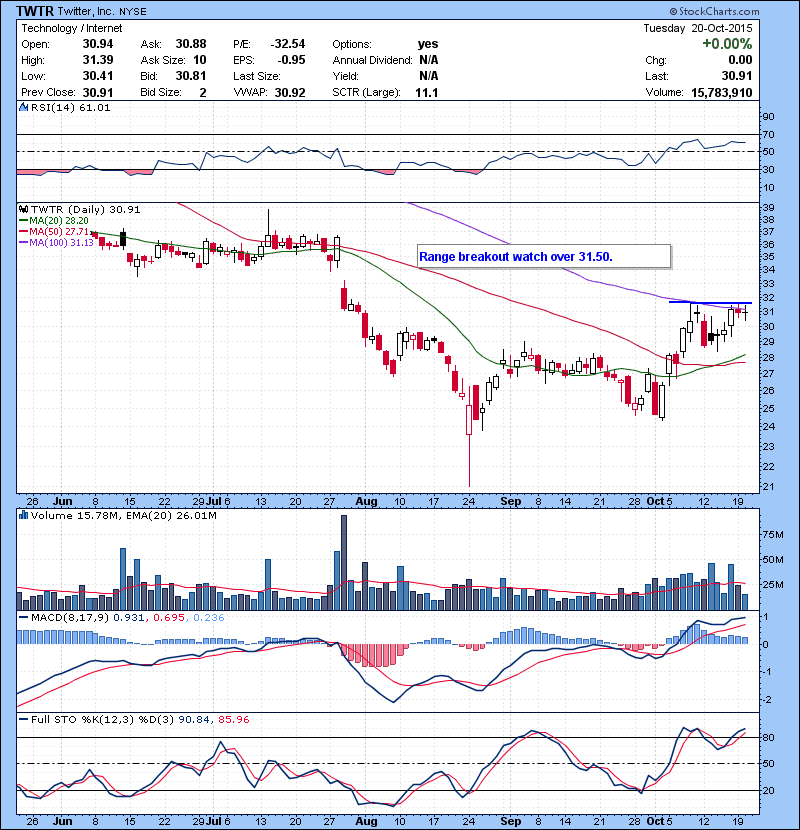The width and height of the screenshot is (800, 830).
Task: Select the red stochastic %D value 85.96
Action: [233, 719]
